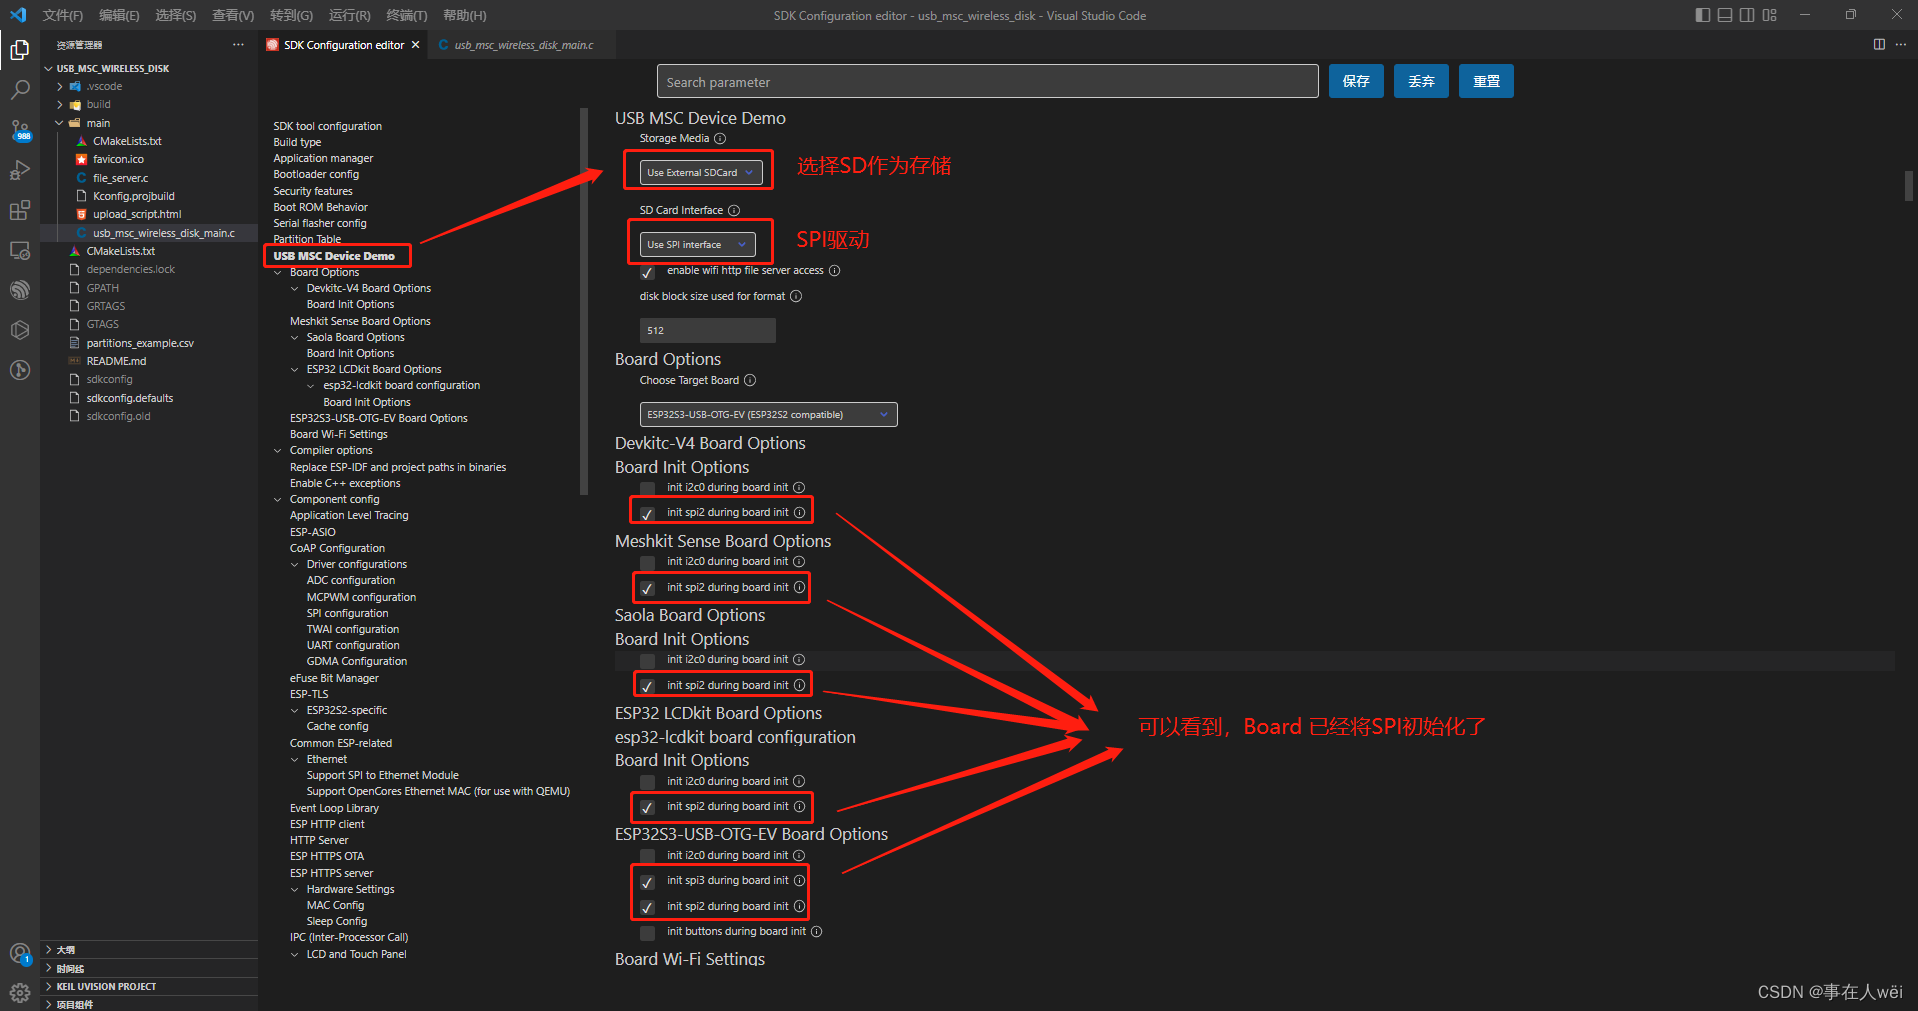Image resolution: width=1918 pixels, height=1011 pixels.
Task: Click the main editor vertical scrollbar
Action: (x=1908, y=186)
